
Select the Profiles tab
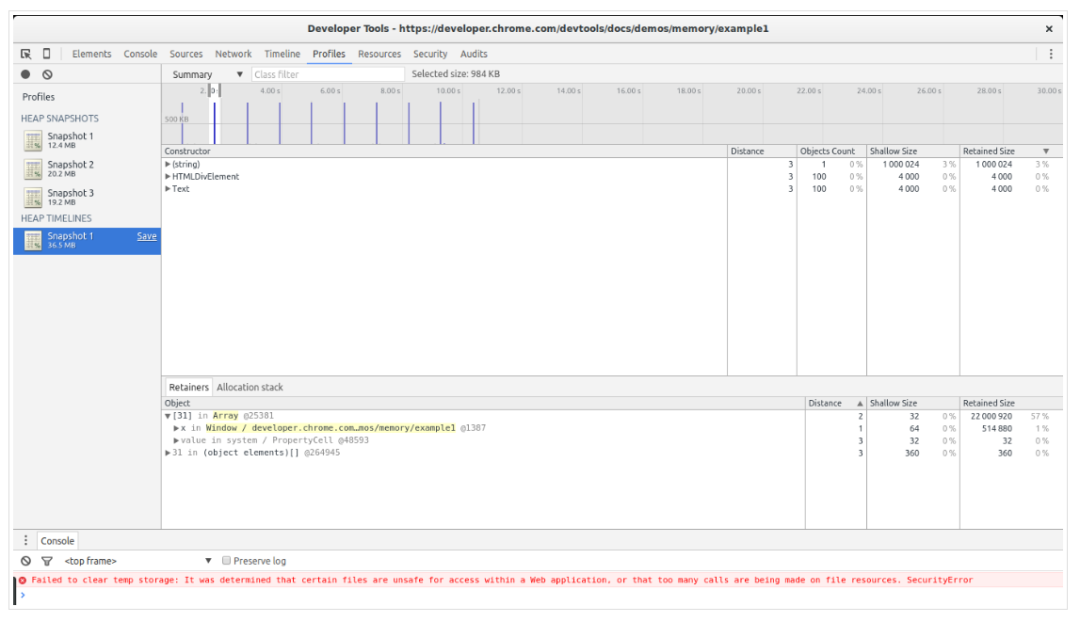329,54
